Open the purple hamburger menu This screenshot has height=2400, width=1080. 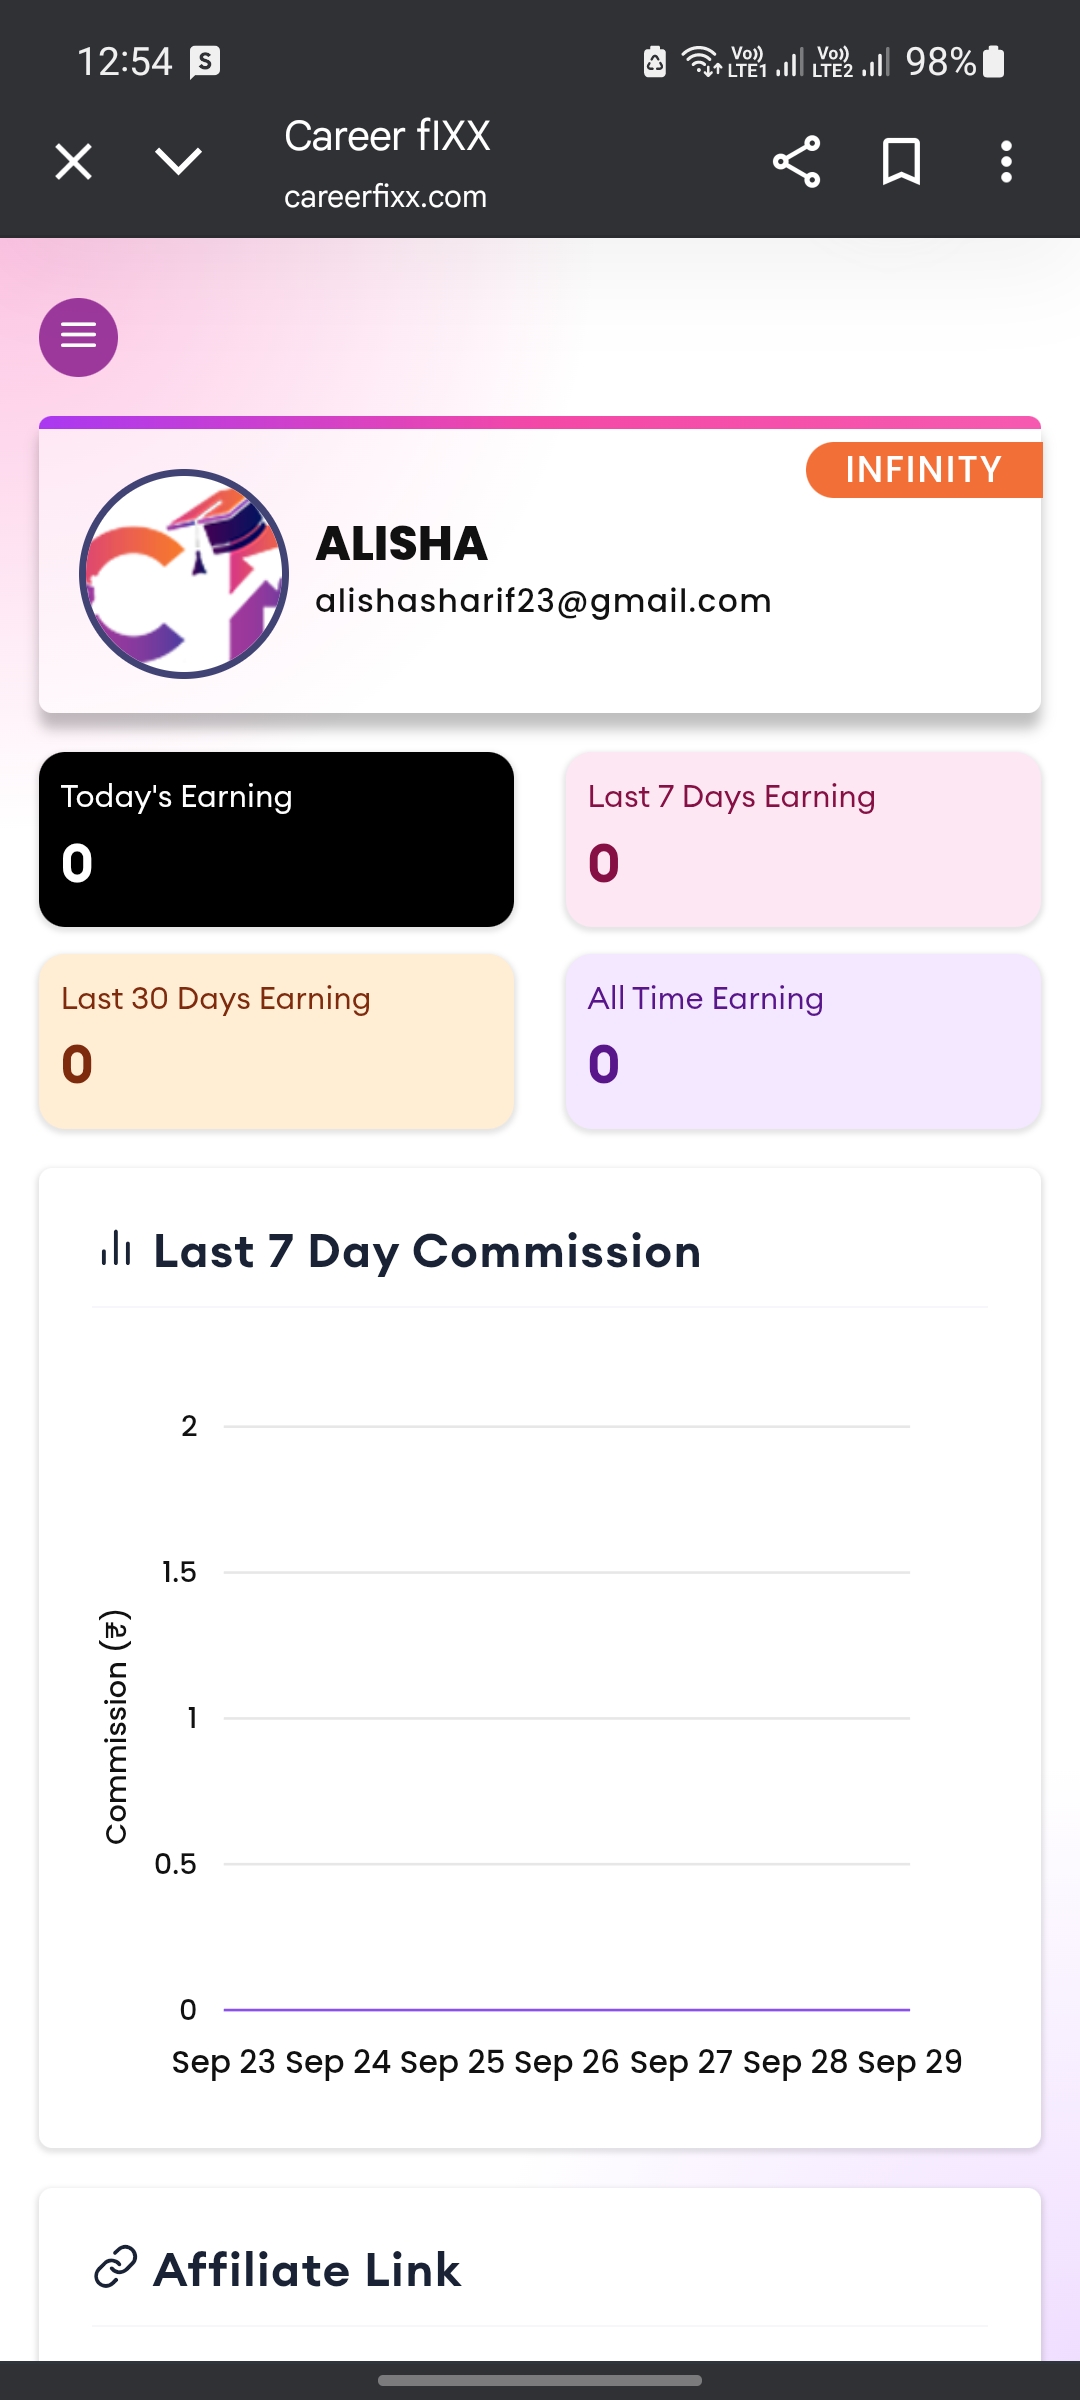click(78, 337)
